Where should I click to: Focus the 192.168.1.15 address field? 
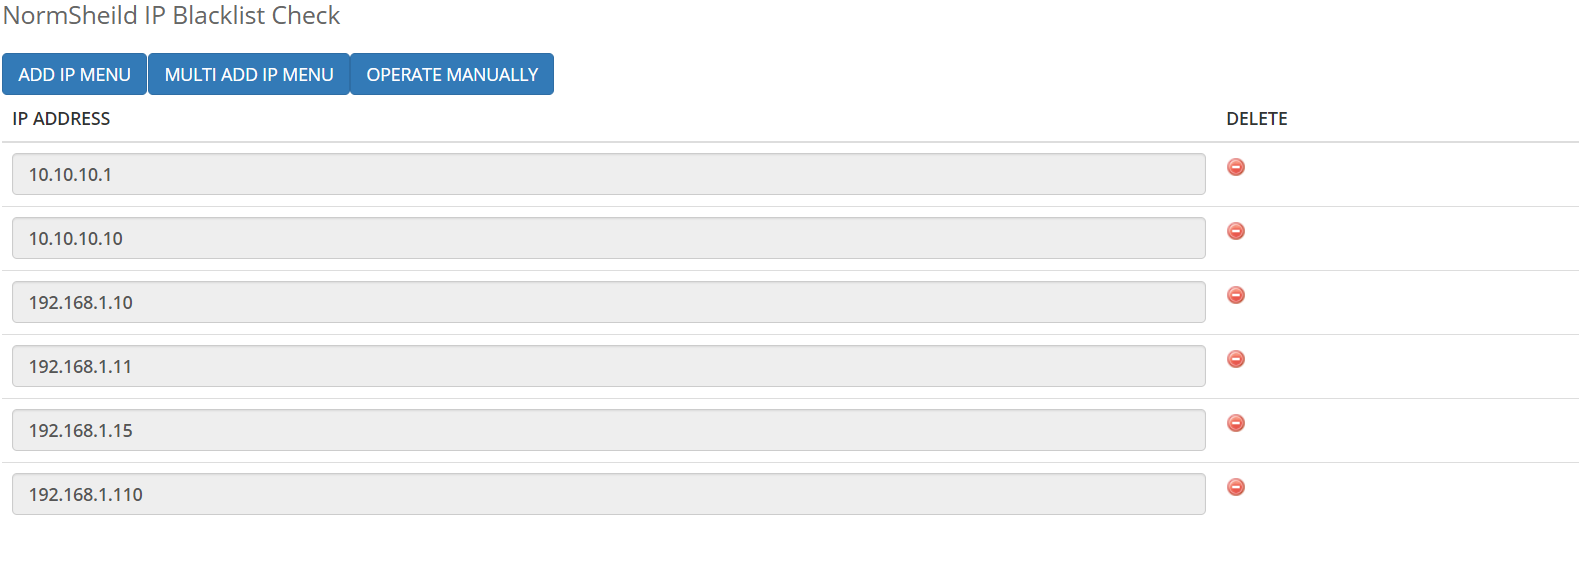pyautogui.click(x=608, y=430)
